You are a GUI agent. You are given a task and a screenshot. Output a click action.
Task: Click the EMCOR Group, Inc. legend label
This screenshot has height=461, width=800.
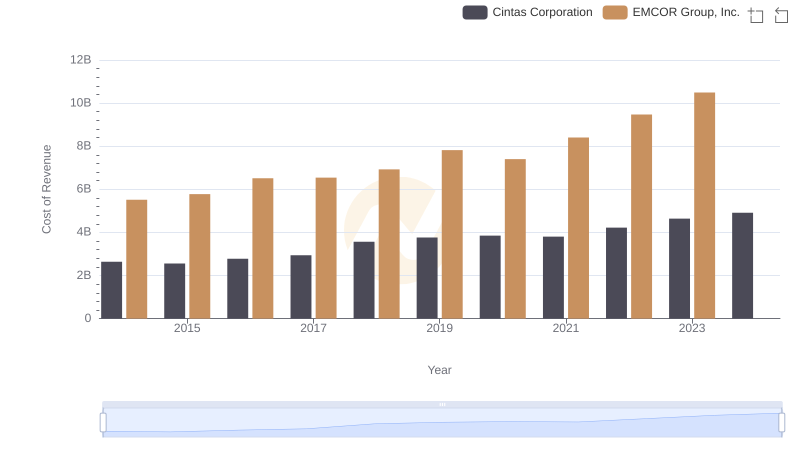point(686,12)
